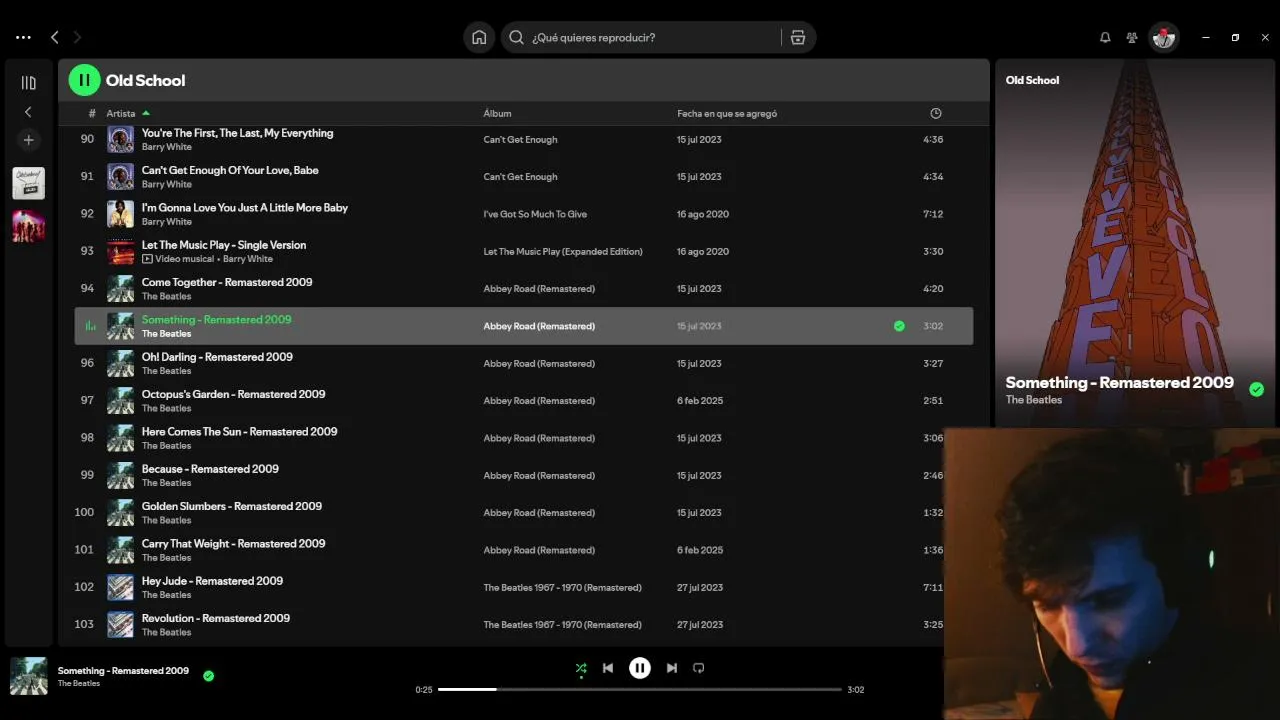Toggle repeat mode
Viewport: 1280px width, 720px height.
click(x=699, y=668)
